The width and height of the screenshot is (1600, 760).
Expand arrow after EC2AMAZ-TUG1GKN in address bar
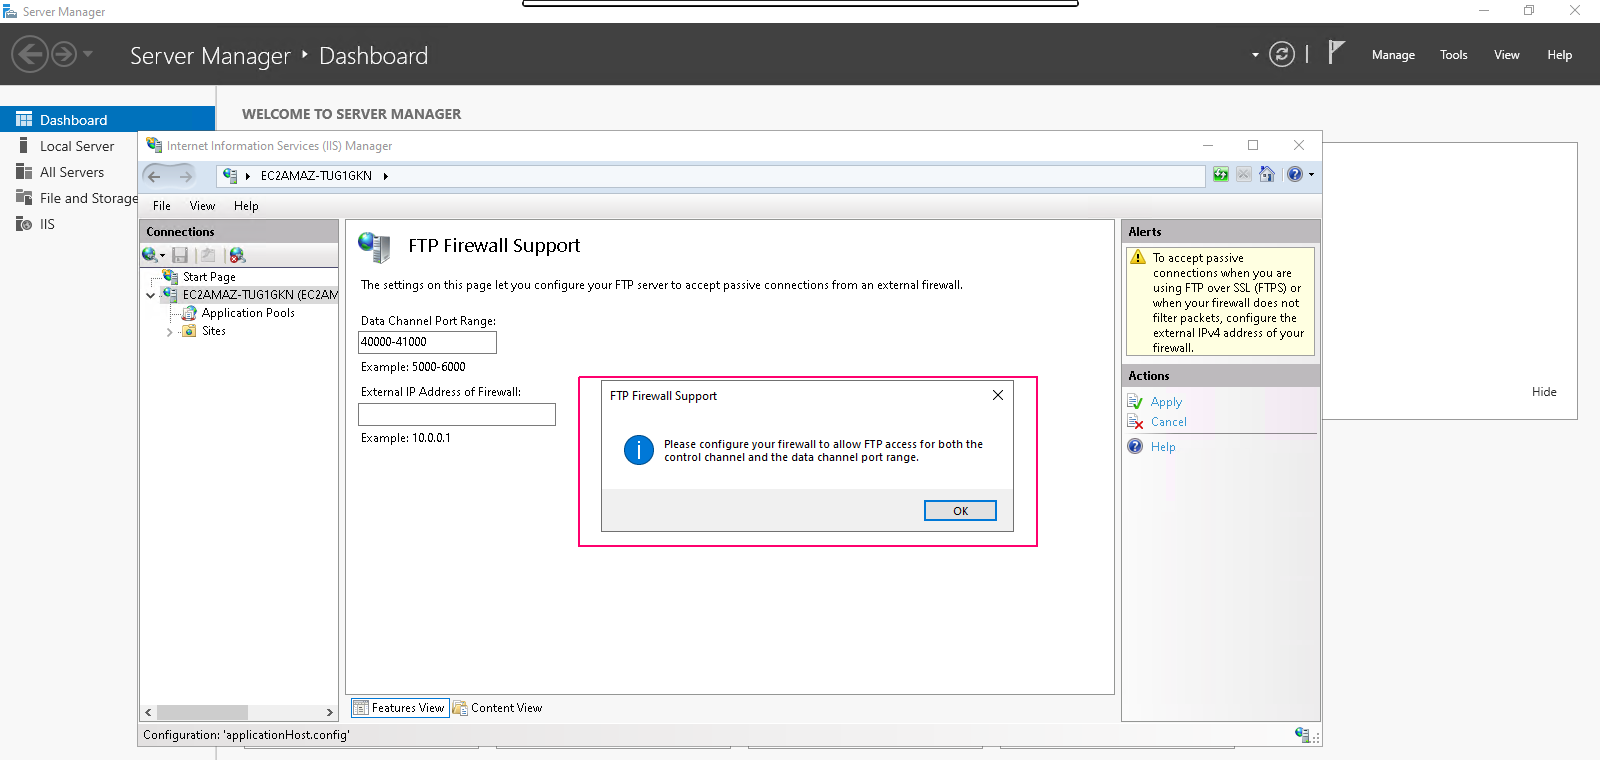(x=386, y=176)
